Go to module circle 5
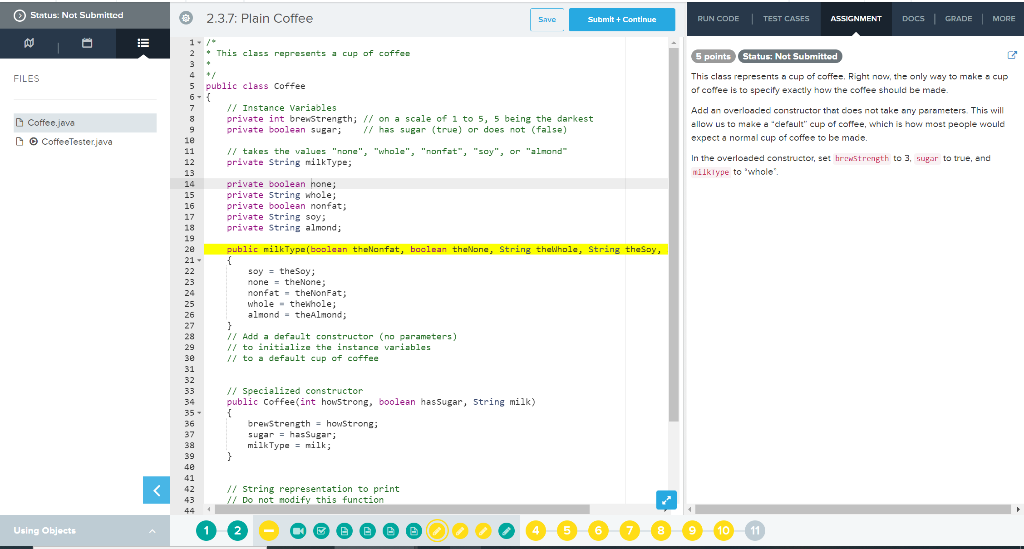1024x549 pixels. pyautogui.click(x=567, y=531)
